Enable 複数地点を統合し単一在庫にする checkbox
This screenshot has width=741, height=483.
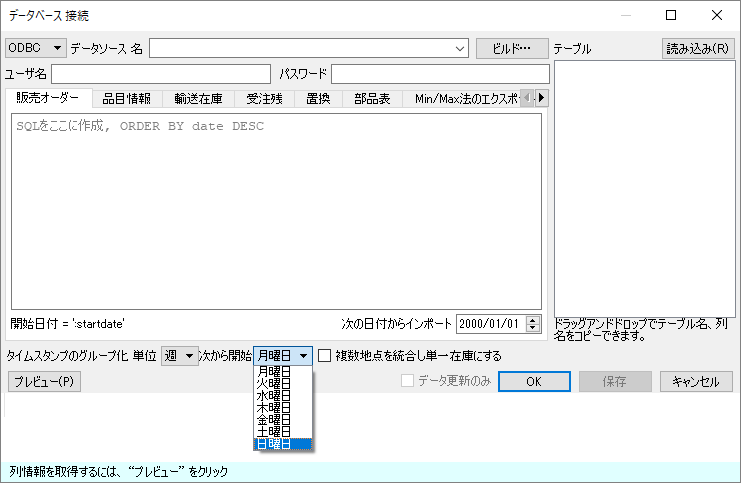pos(324,355)
